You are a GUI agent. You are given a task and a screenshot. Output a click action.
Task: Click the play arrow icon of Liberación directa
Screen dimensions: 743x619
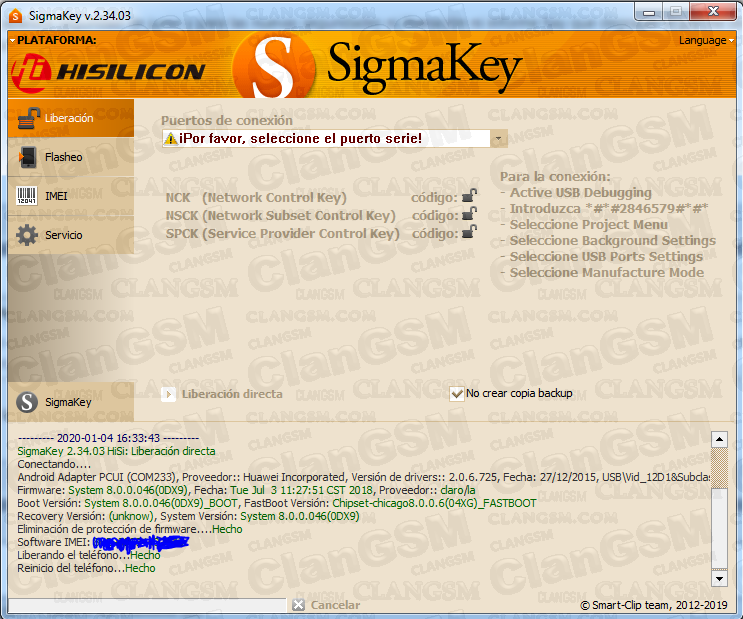pos(168,394)
